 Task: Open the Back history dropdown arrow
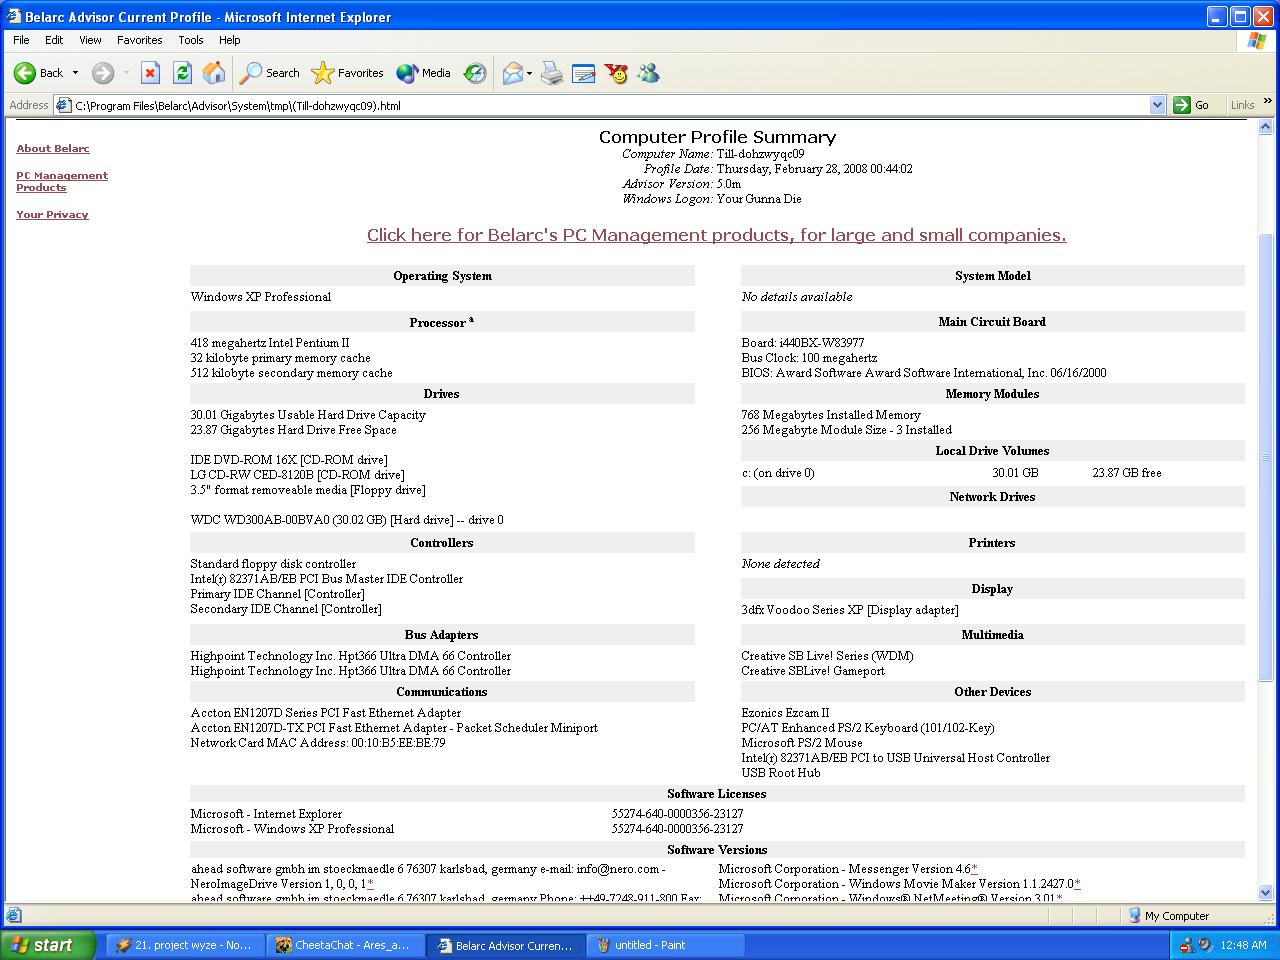click(x=75, y=73)
